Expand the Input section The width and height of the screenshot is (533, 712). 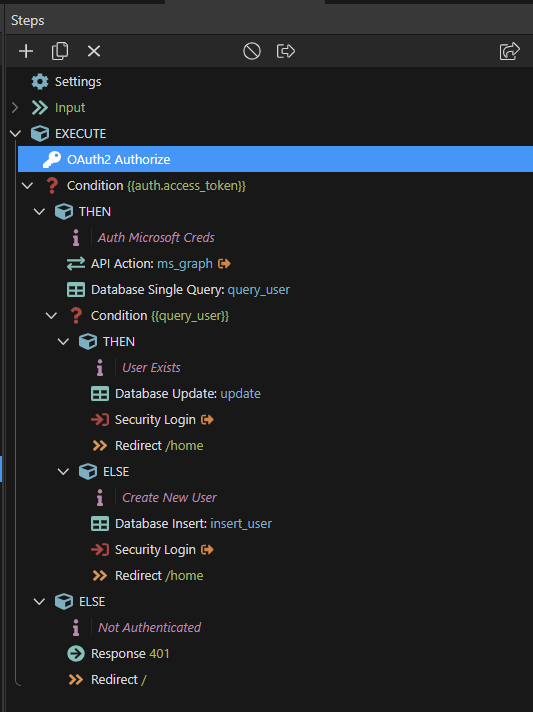(x=15, y=108)
